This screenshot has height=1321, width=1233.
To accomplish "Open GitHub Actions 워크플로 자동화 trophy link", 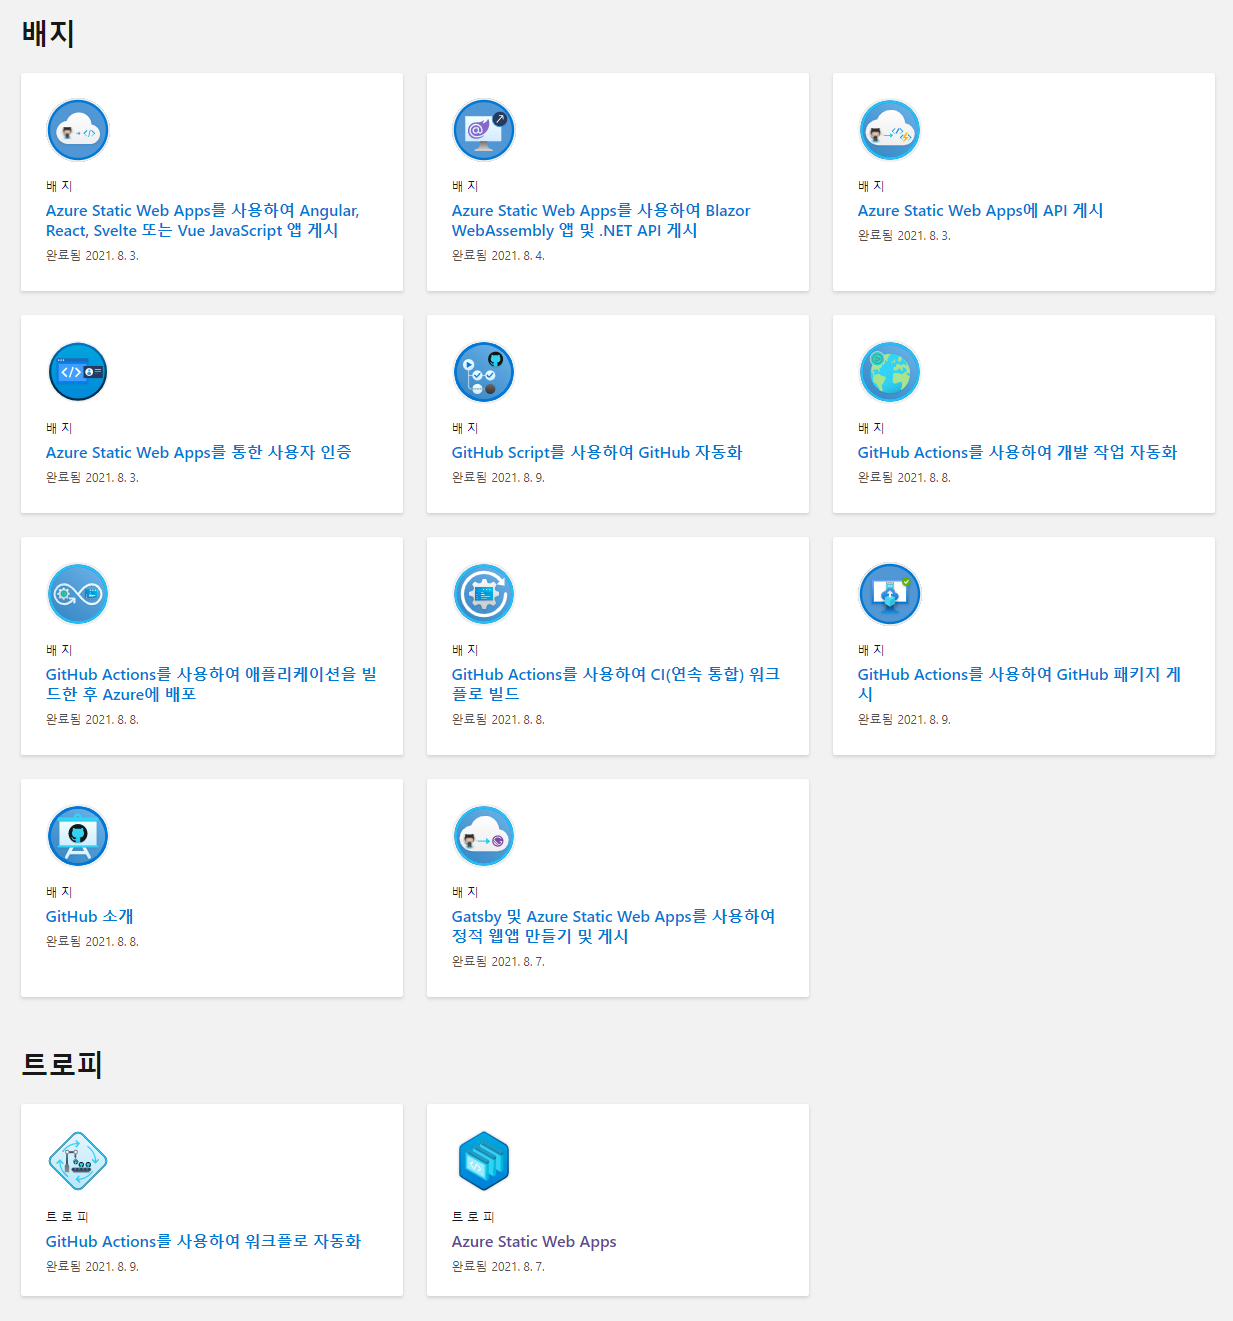I will point(203,1241).
